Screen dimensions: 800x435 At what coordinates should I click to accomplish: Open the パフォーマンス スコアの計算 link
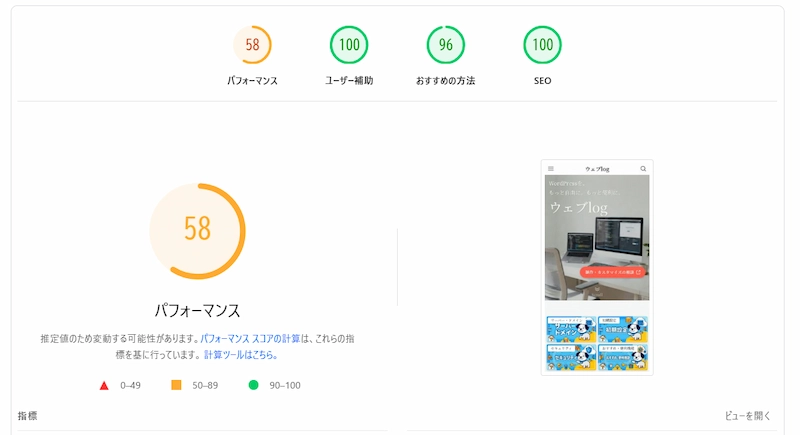tap(250, 339)
